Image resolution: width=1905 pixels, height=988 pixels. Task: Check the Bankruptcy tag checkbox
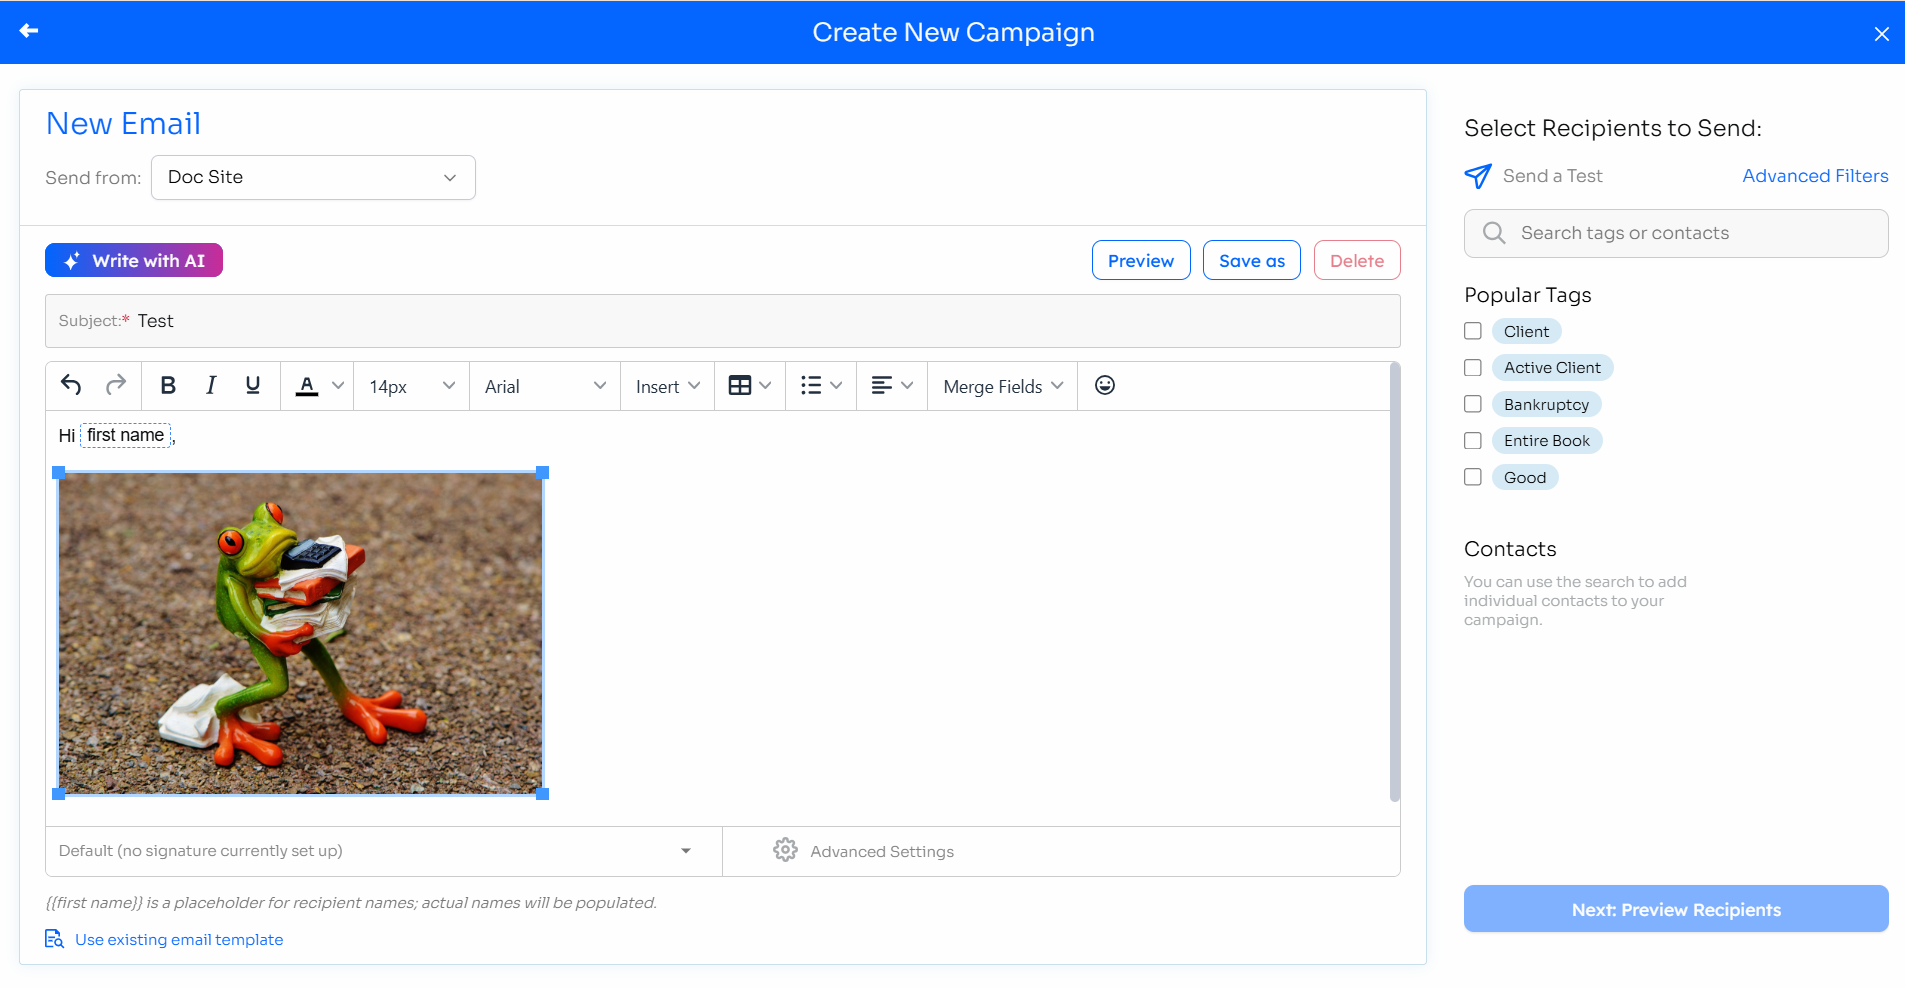pyautogui.click(x=1473, y=404)
